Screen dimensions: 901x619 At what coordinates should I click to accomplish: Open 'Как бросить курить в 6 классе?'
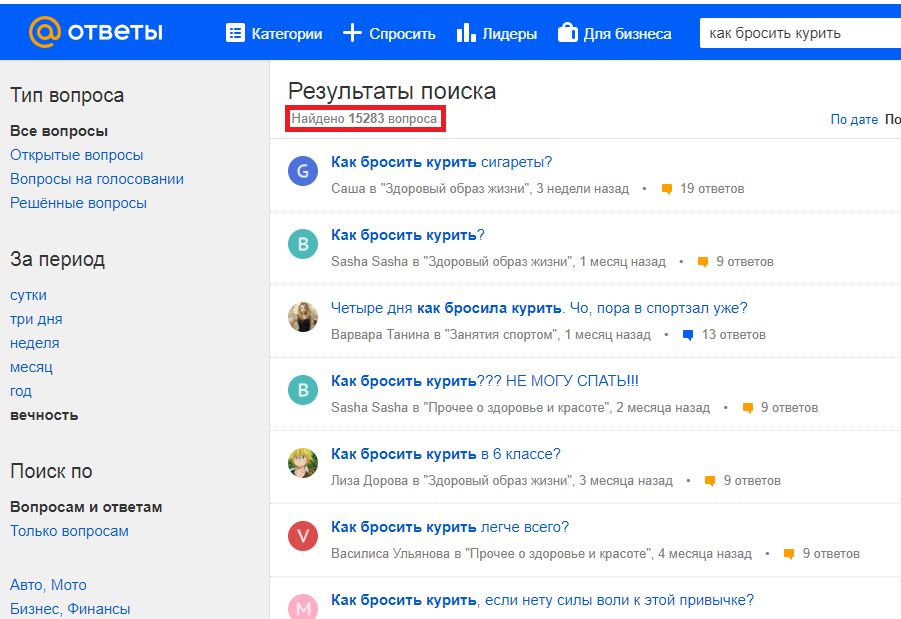coord(445,454)
